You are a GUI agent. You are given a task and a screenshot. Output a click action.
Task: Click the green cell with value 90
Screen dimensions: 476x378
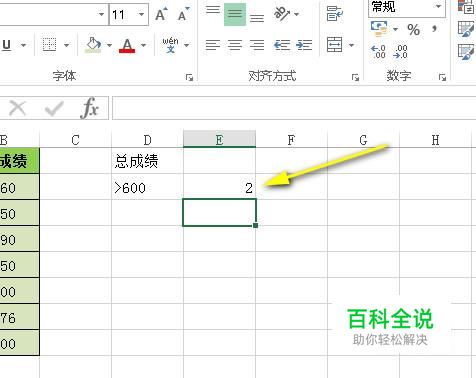tap(19, 239)
